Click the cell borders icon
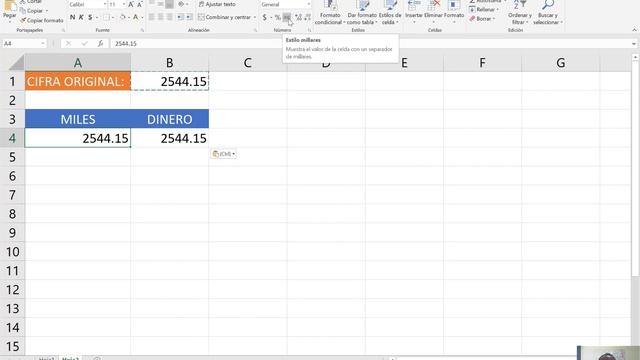This screenshot has height=360, width=640. coord(106,17)
